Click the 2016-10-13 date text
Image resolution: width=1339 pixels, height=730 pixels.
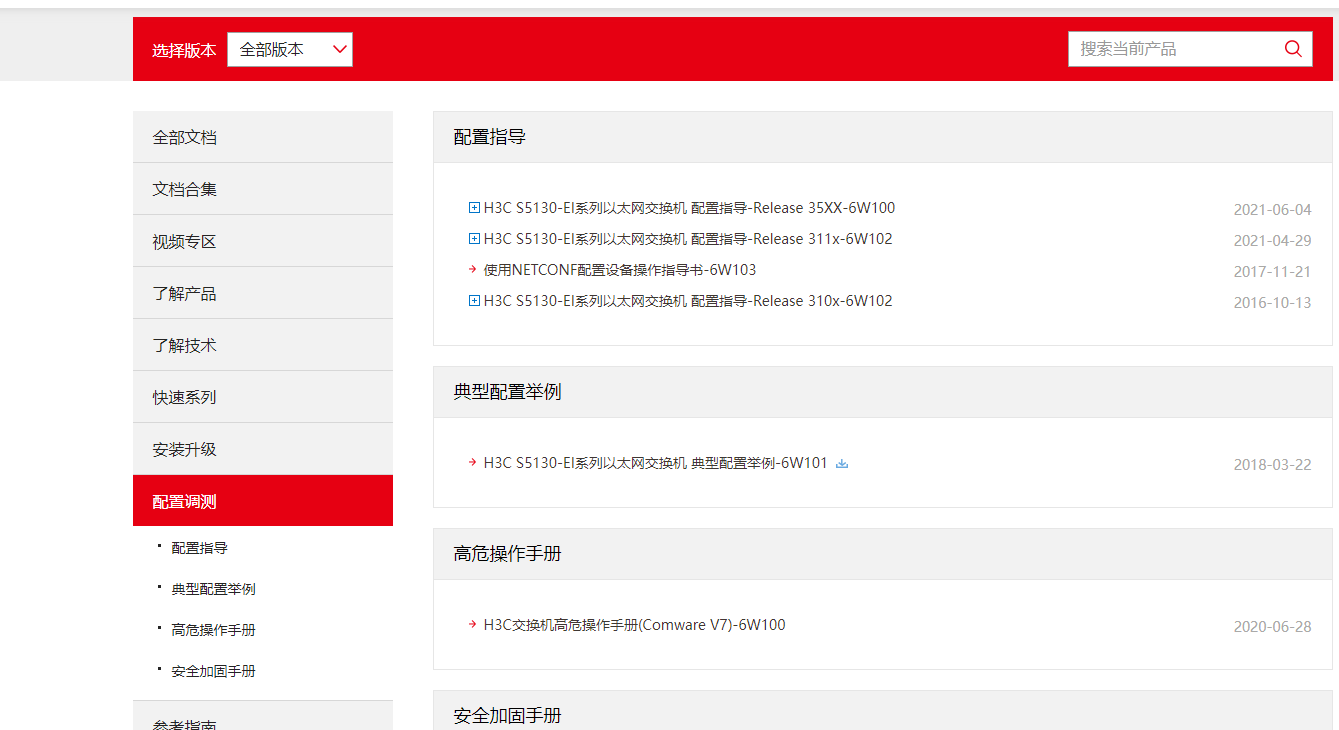point(1272,303)
